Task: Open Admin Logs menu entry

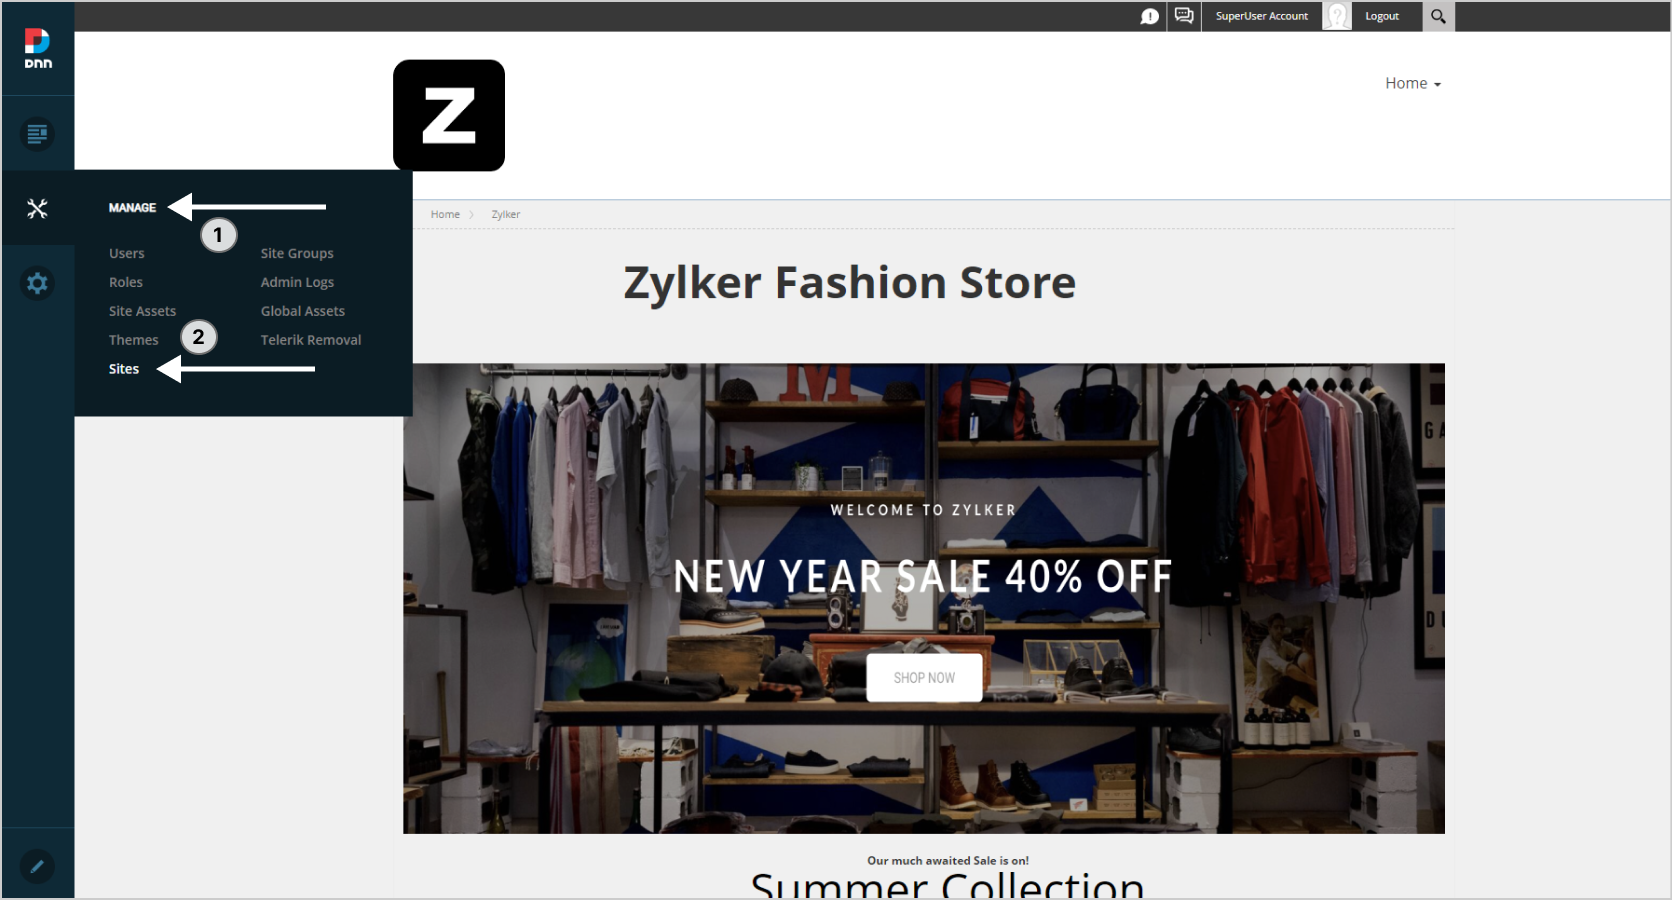Action: 297,282
